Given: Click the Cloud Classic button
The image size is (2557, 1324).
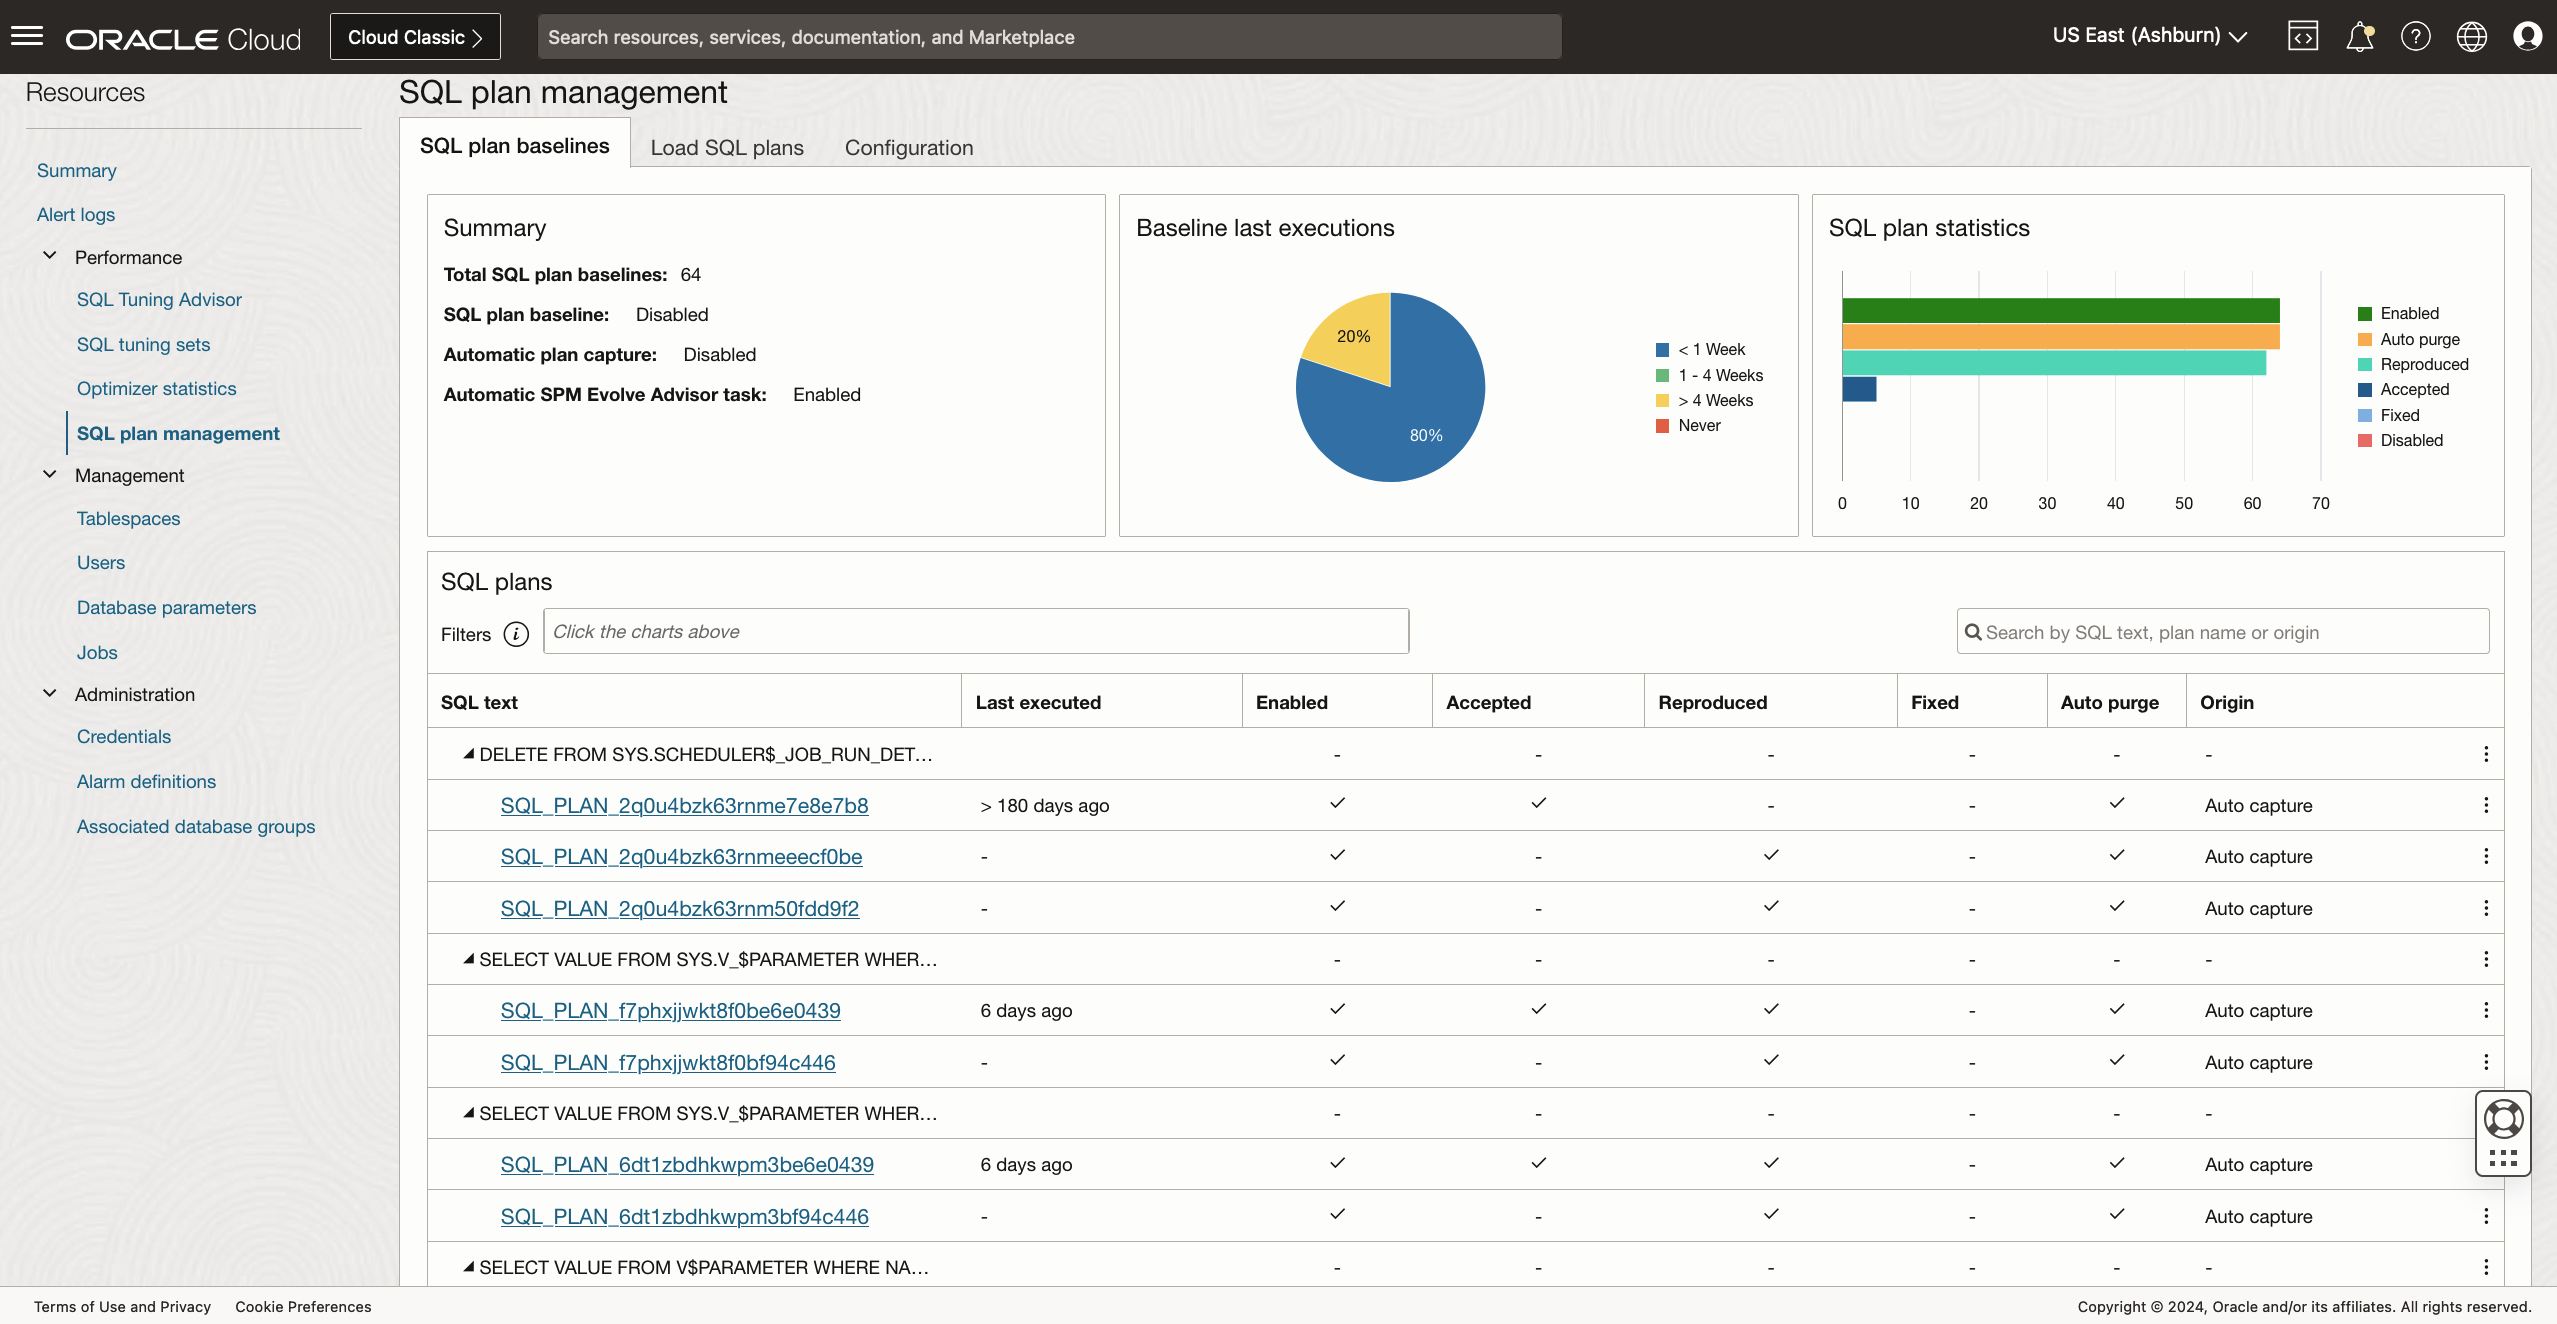Looking at the screenshot, I should point(415,37).
